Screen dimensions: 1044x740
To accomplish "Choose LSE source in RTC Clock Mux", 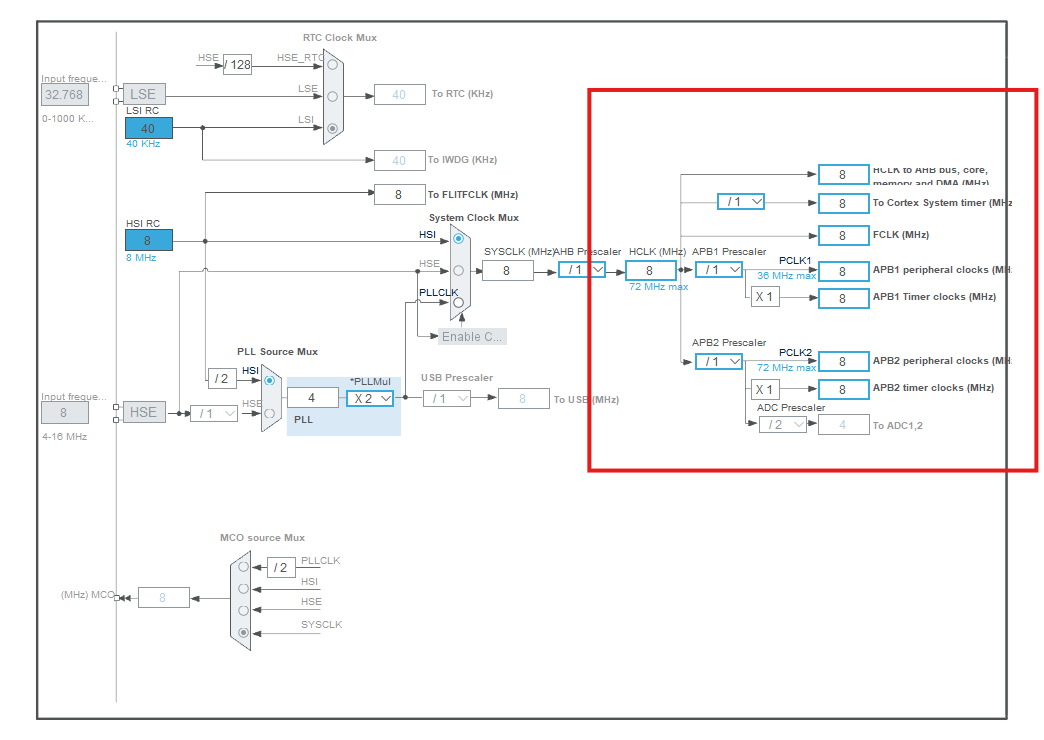I will pos(333,96).
